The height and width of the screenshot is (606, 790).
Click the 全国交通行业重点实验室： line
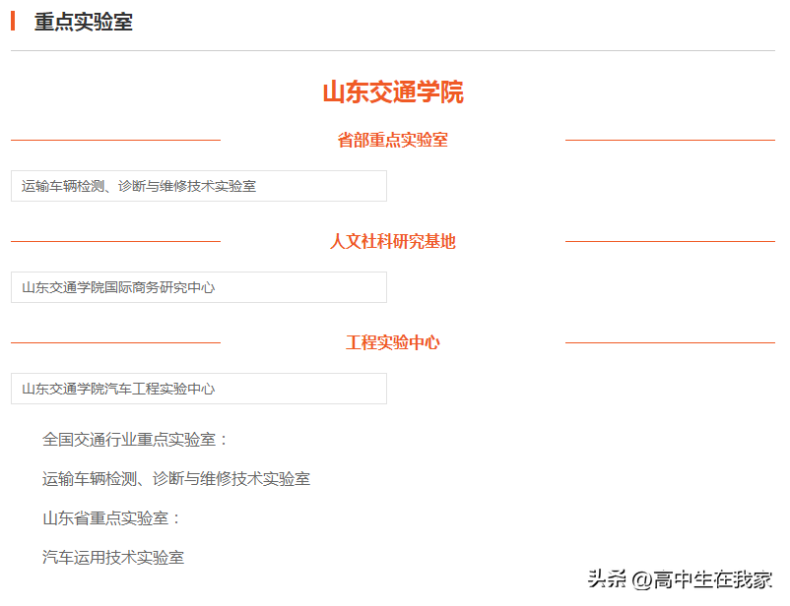pyautogui.click(x=135, y=439)
